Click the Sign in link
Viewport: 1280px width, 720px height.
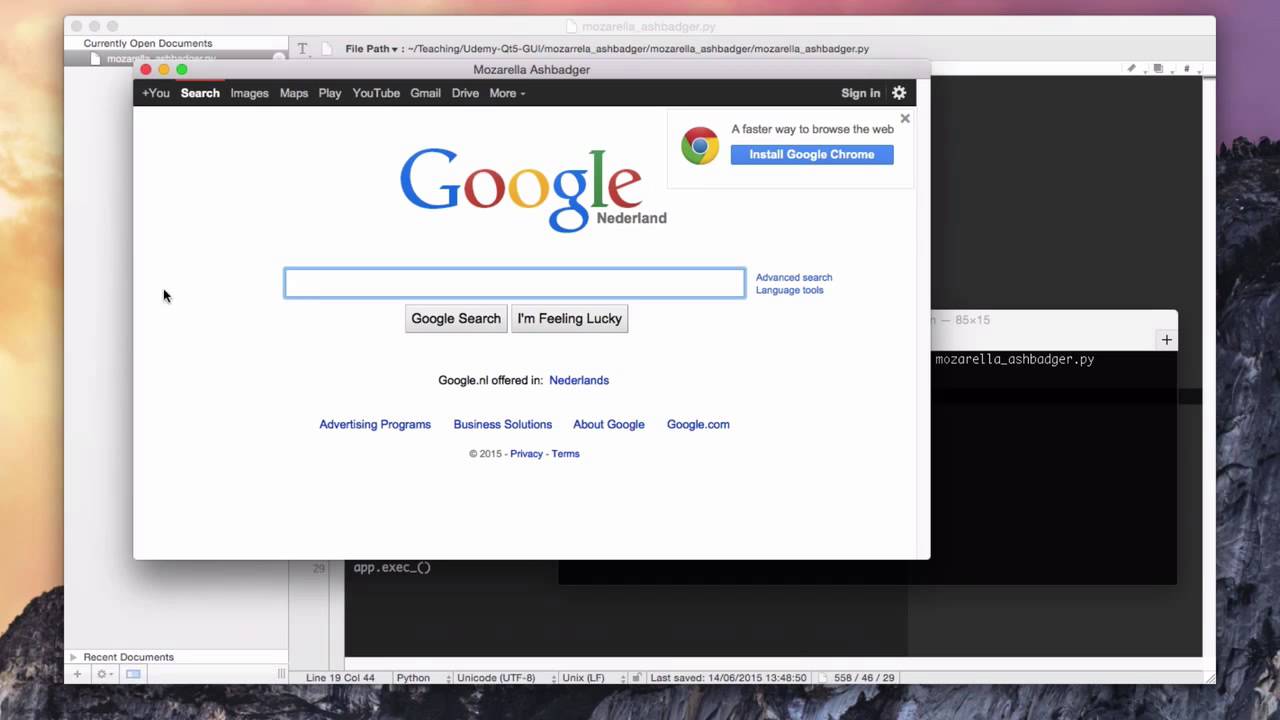click(860, 93)
